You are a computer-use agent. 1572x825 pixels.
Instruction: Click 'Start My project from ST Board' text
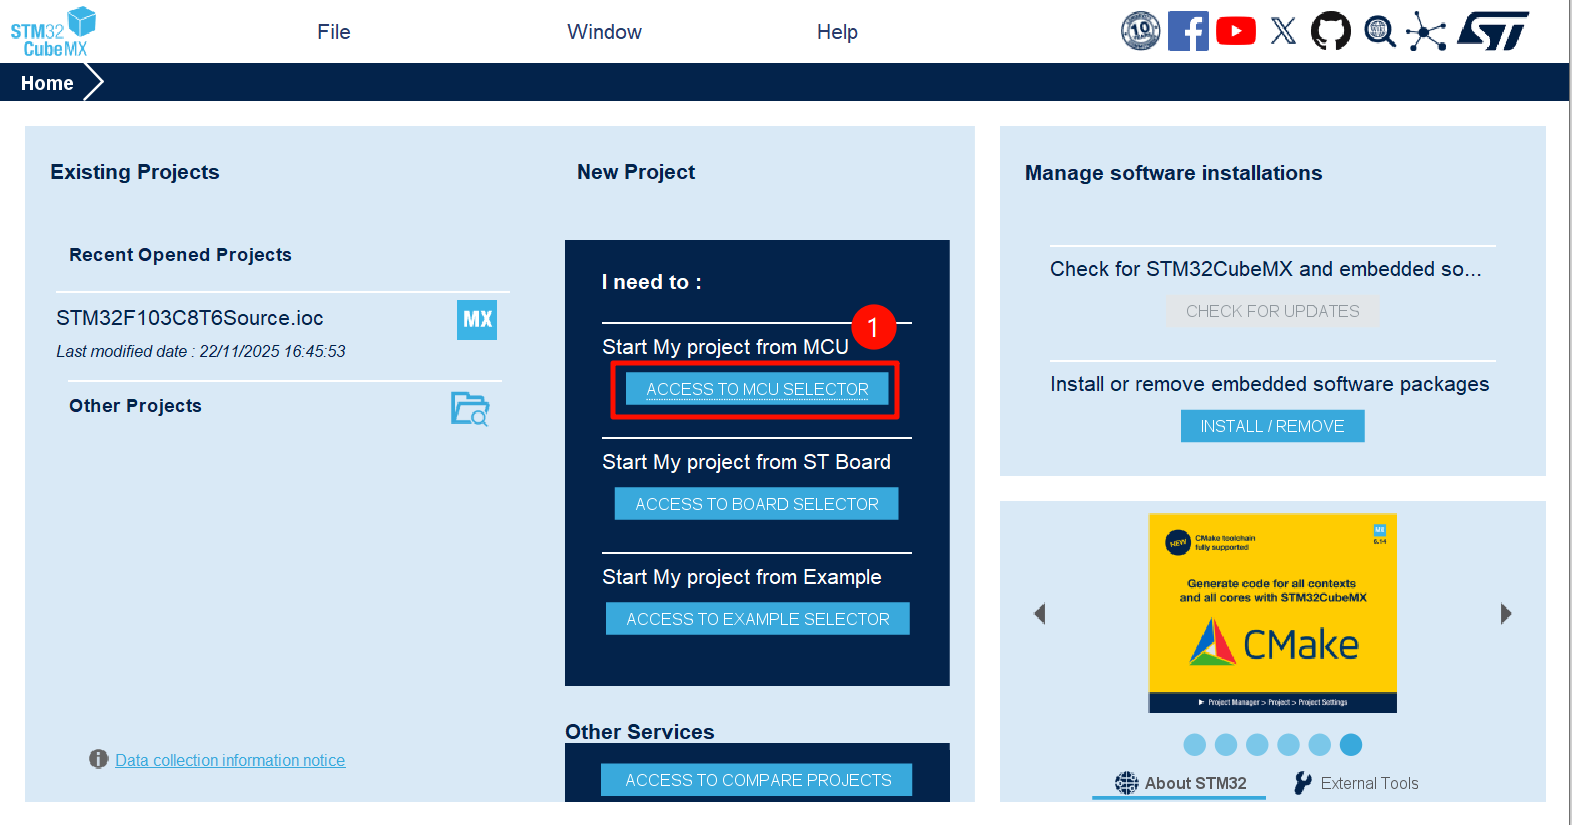(x=746, y=462)
